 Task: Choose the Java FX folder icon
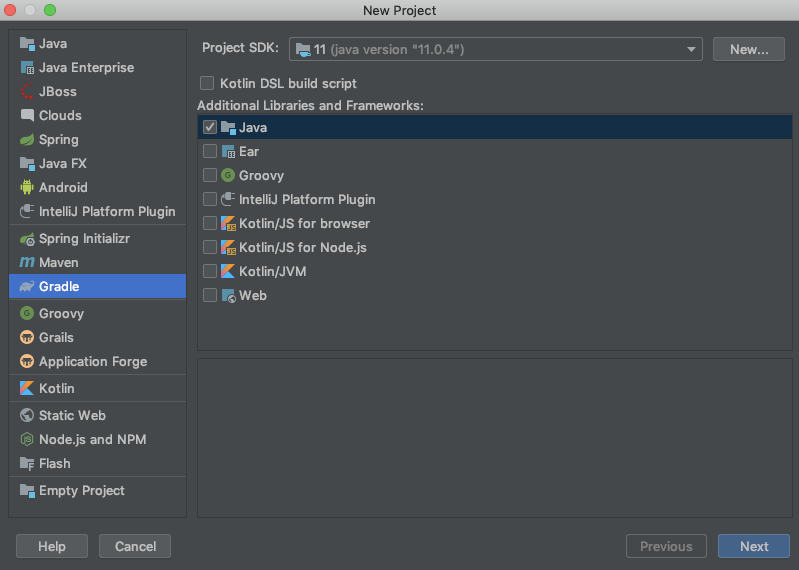point(27,164)
